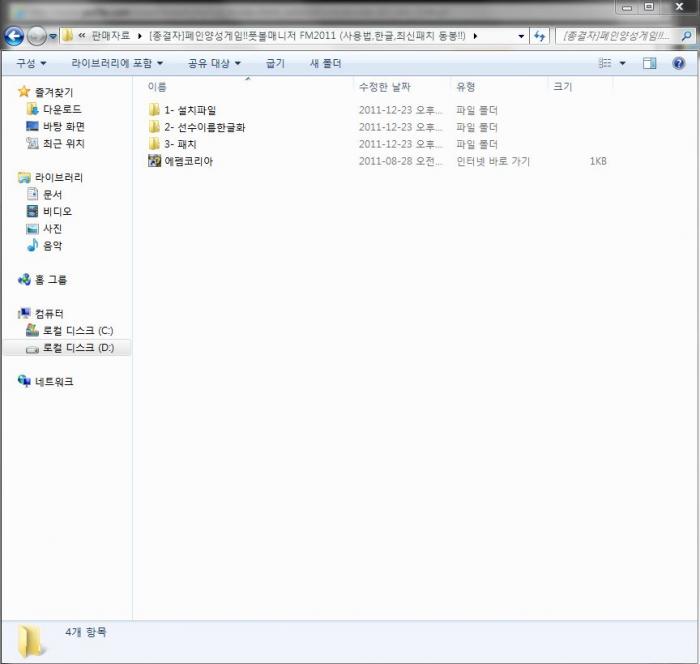The image size is (700, 664).
Task: Sort by 수정한 날짜 column header
Action: [384, 87]
